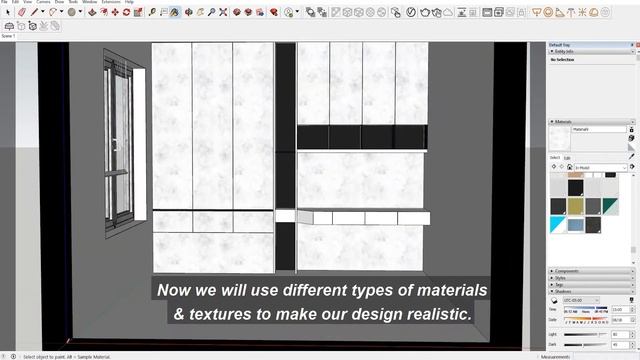
Task: Pick the olive yellow material swatch
Action: point(576,207)
